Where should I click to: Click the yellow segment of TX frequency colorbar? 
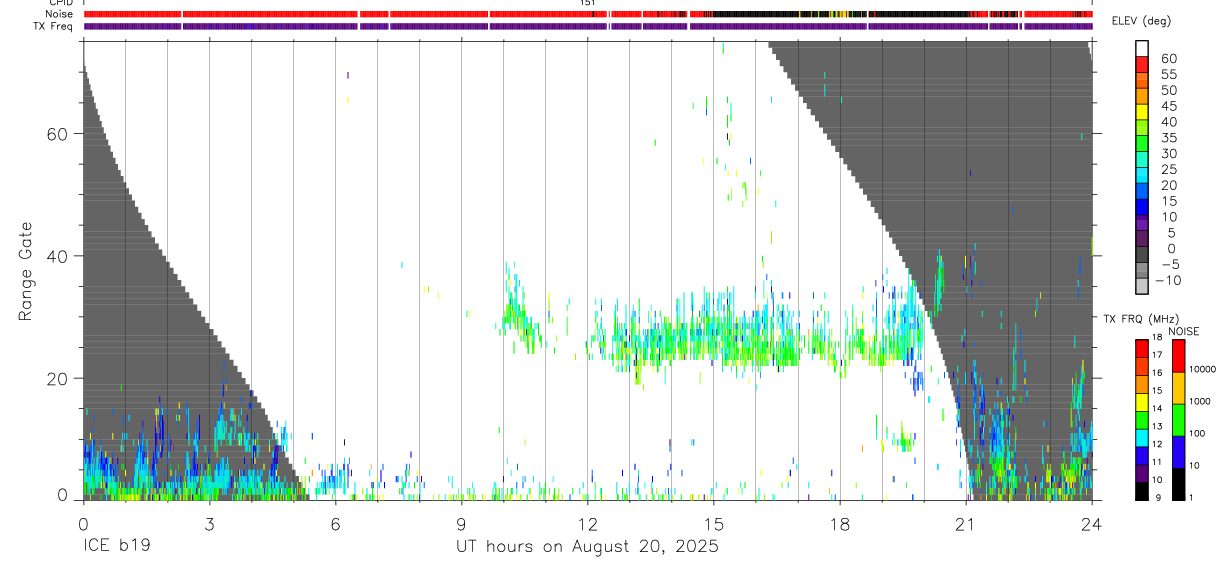pos(1142,403)
